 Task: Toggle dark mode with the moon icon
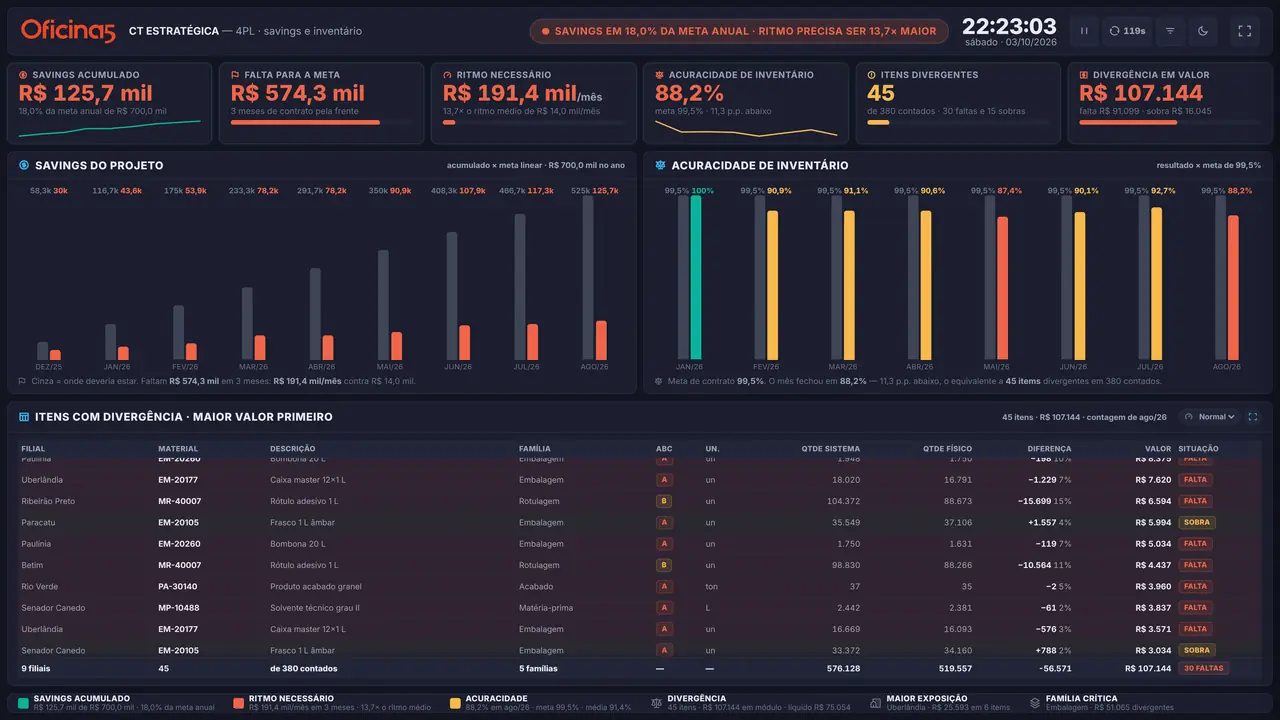pyautogui.click(x=1203, y=31)
